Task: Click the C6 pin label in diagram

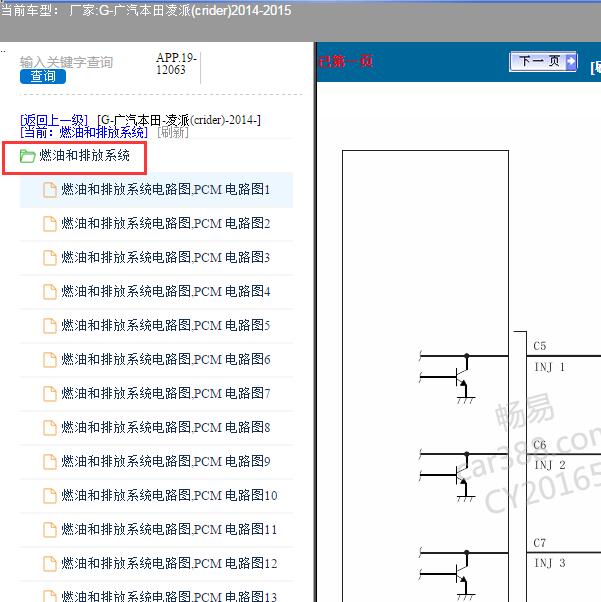Action: point(540,445)
